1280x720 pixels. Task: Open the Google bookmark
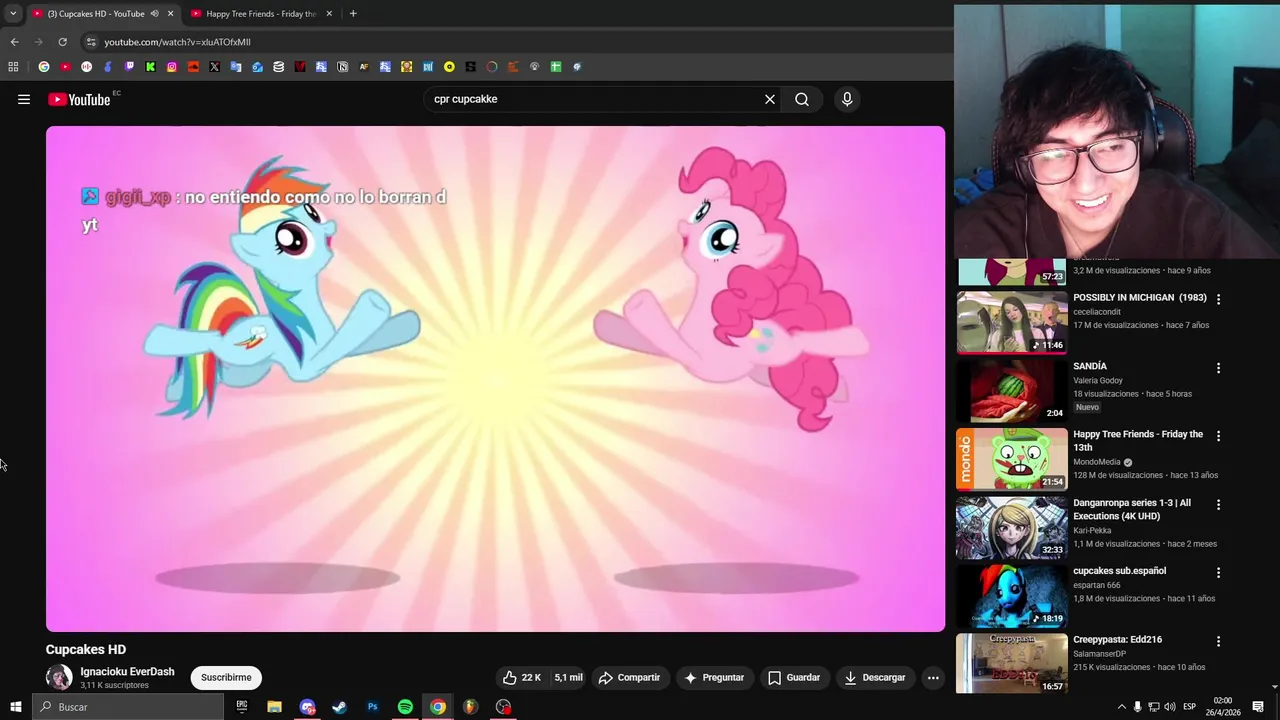pyautogui.click(x=44, y=67)
